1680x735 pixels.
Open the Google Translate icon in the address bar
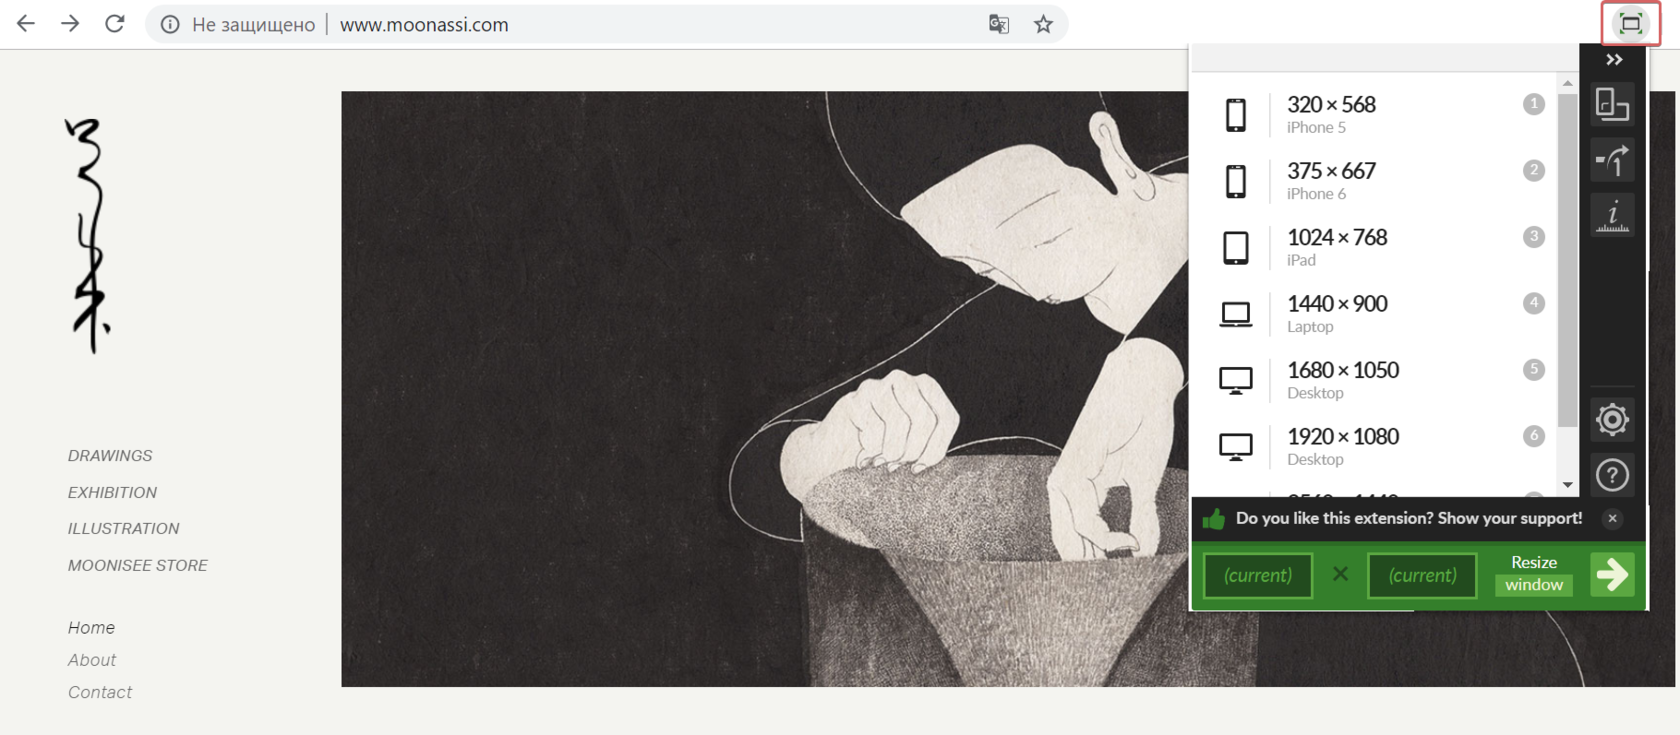(x=998, y=24)
